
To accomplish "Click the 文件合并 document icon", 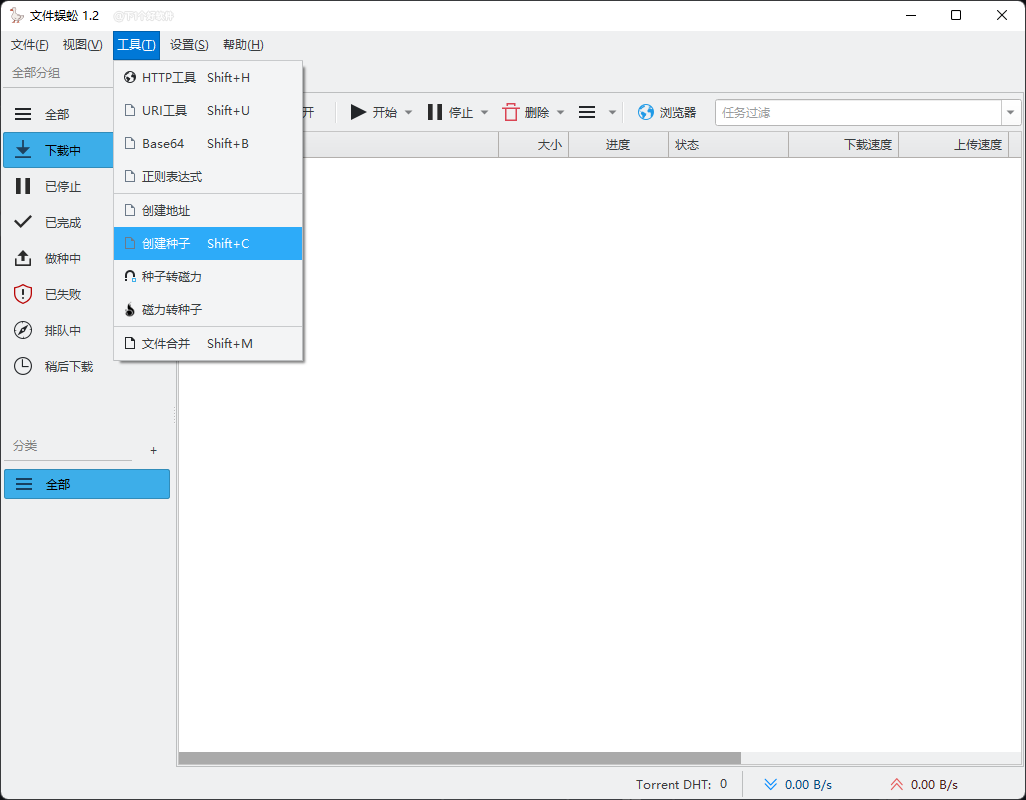I will coord(130,343).
